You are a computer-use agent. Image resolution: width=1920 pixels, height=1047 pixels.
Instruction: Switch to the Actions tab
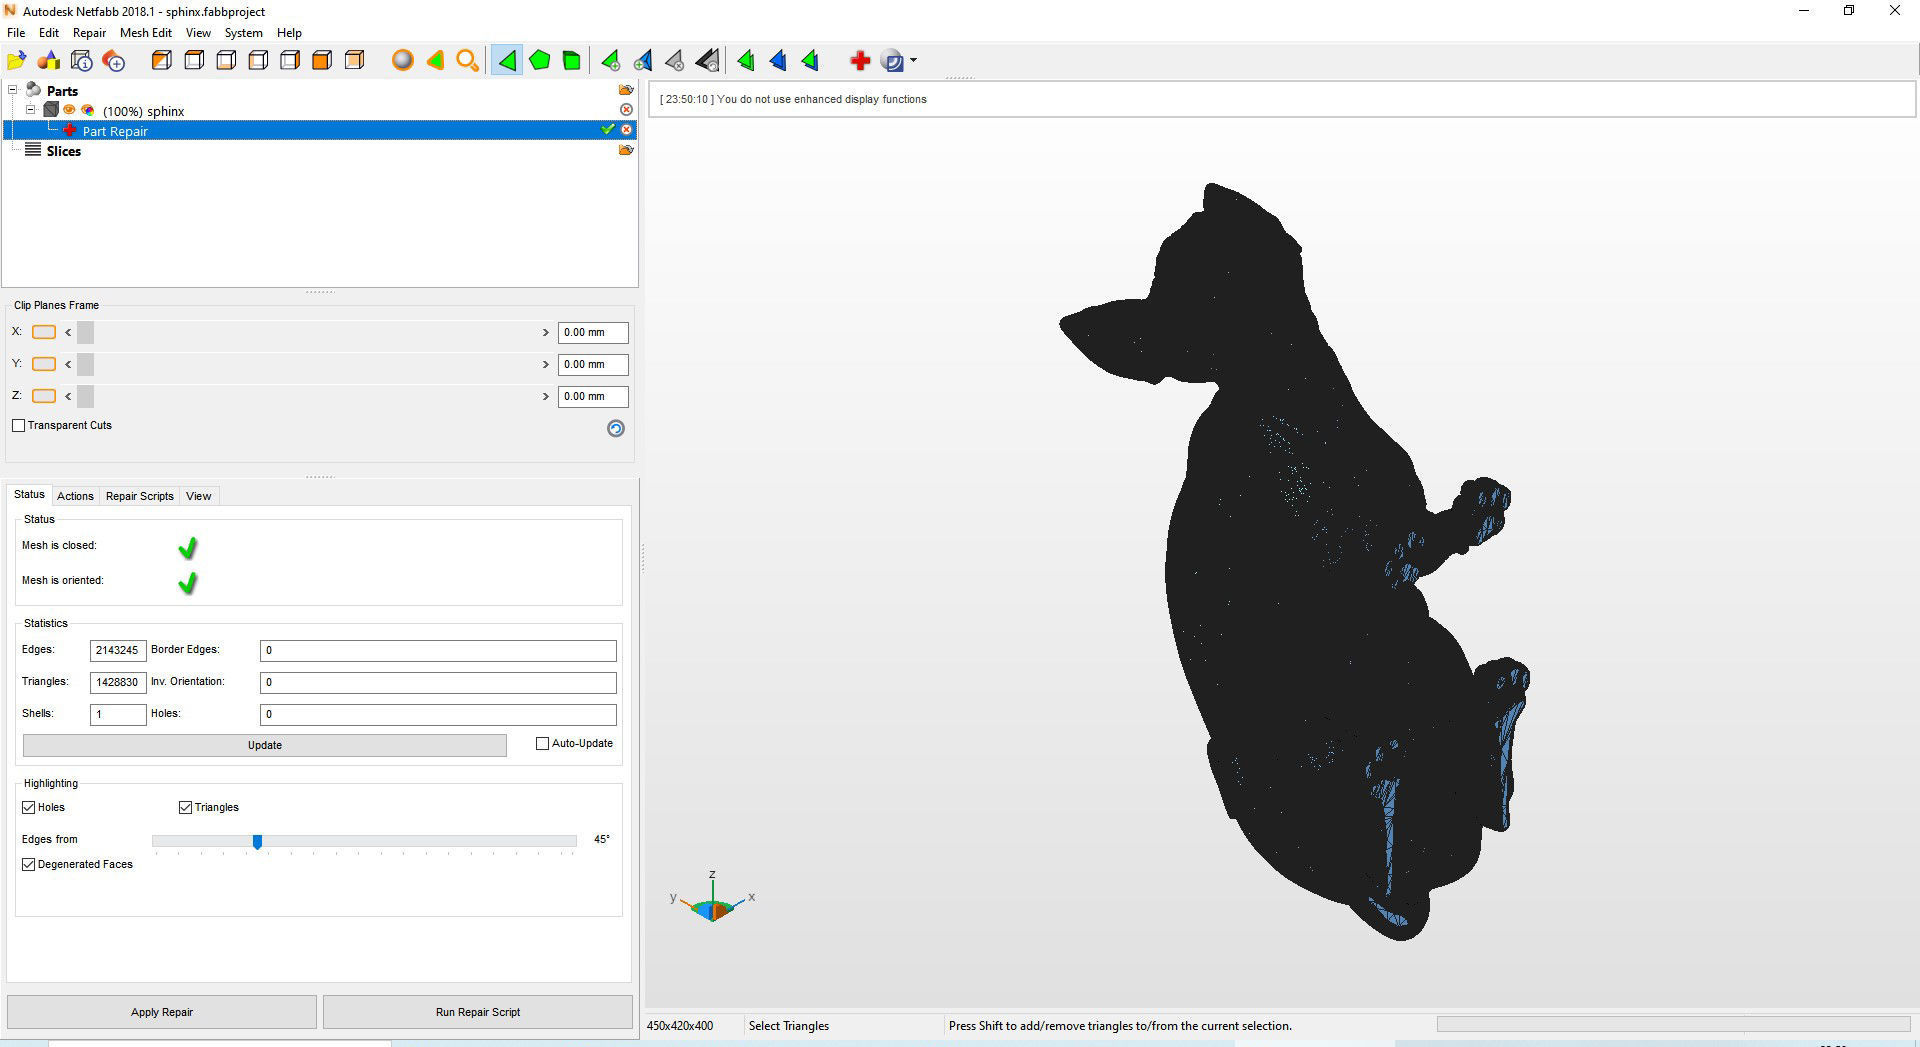pyautogui.click(x=75, y=496)
